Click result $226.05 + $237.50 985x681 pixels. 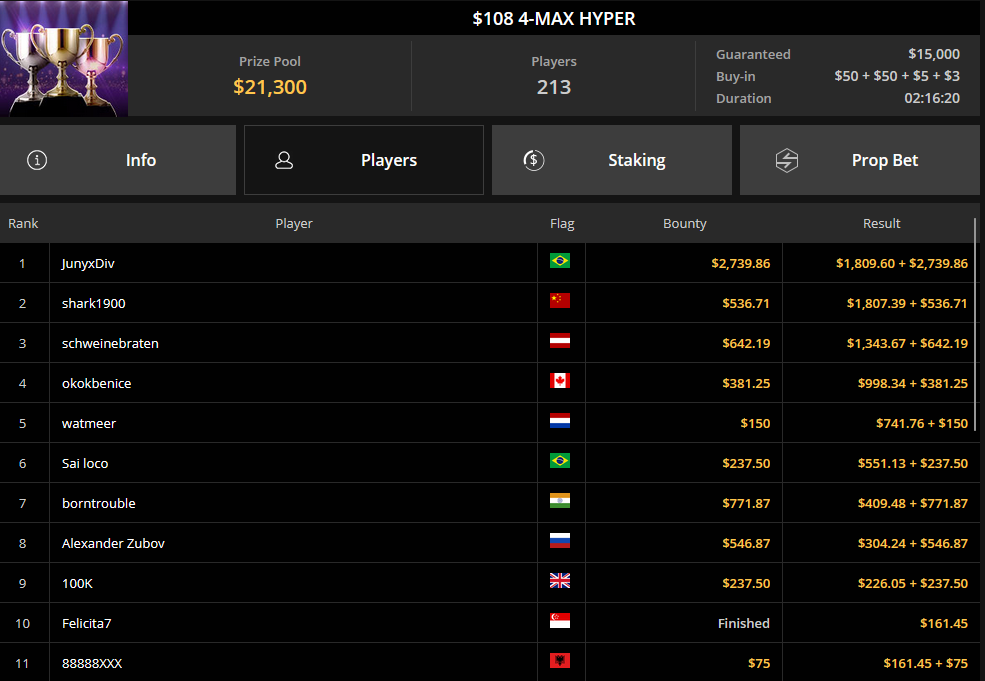(913, 584)
